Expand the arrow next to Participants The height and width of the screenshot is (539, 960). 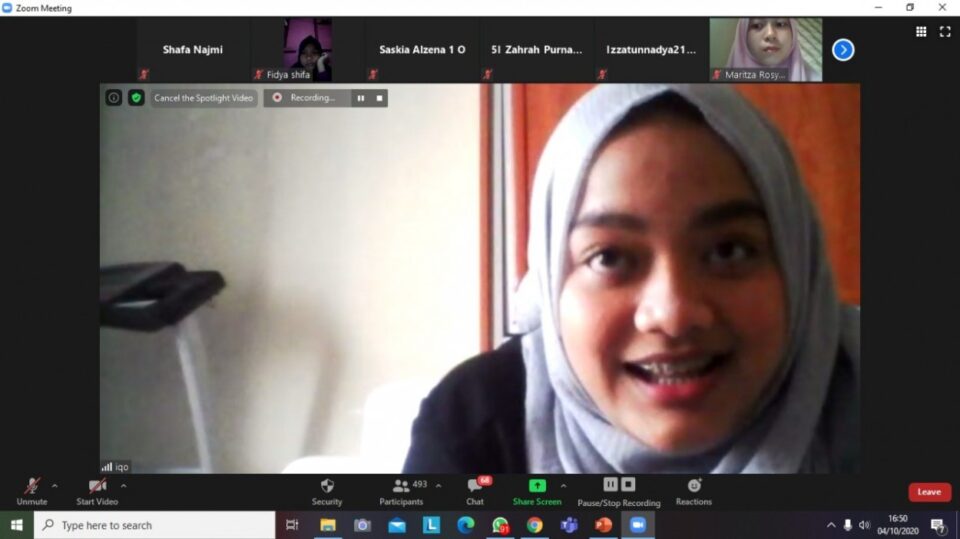click(x=438, y=486)
